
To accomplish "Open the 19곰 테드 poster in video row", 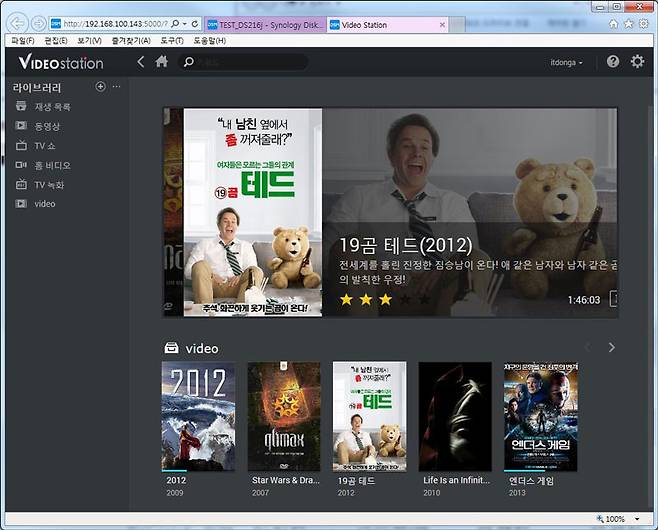I will click(370, 416).
